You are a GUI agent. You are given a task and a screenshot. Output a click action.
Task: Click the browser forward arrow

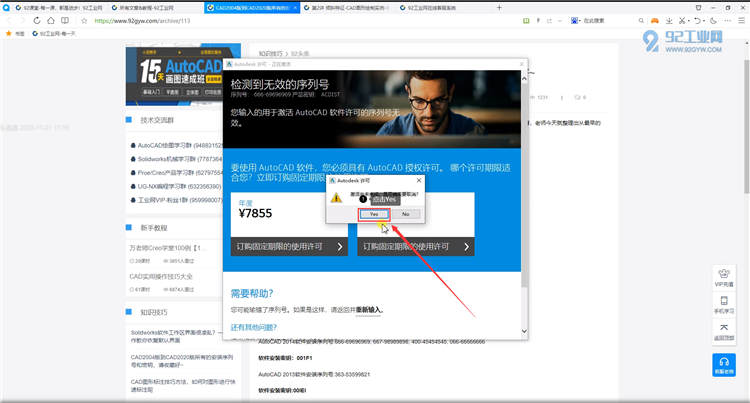pyautogui.click(x=22, y=21)
